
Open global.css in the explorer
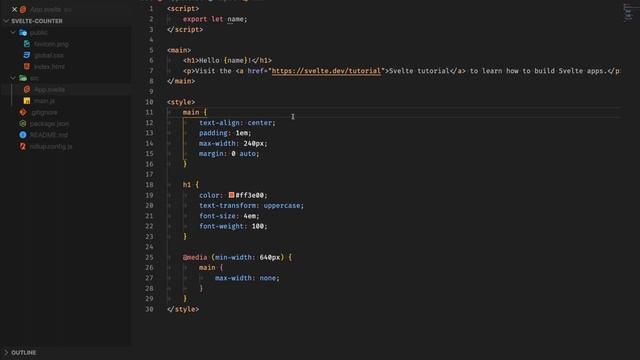(x=49, y=55)
